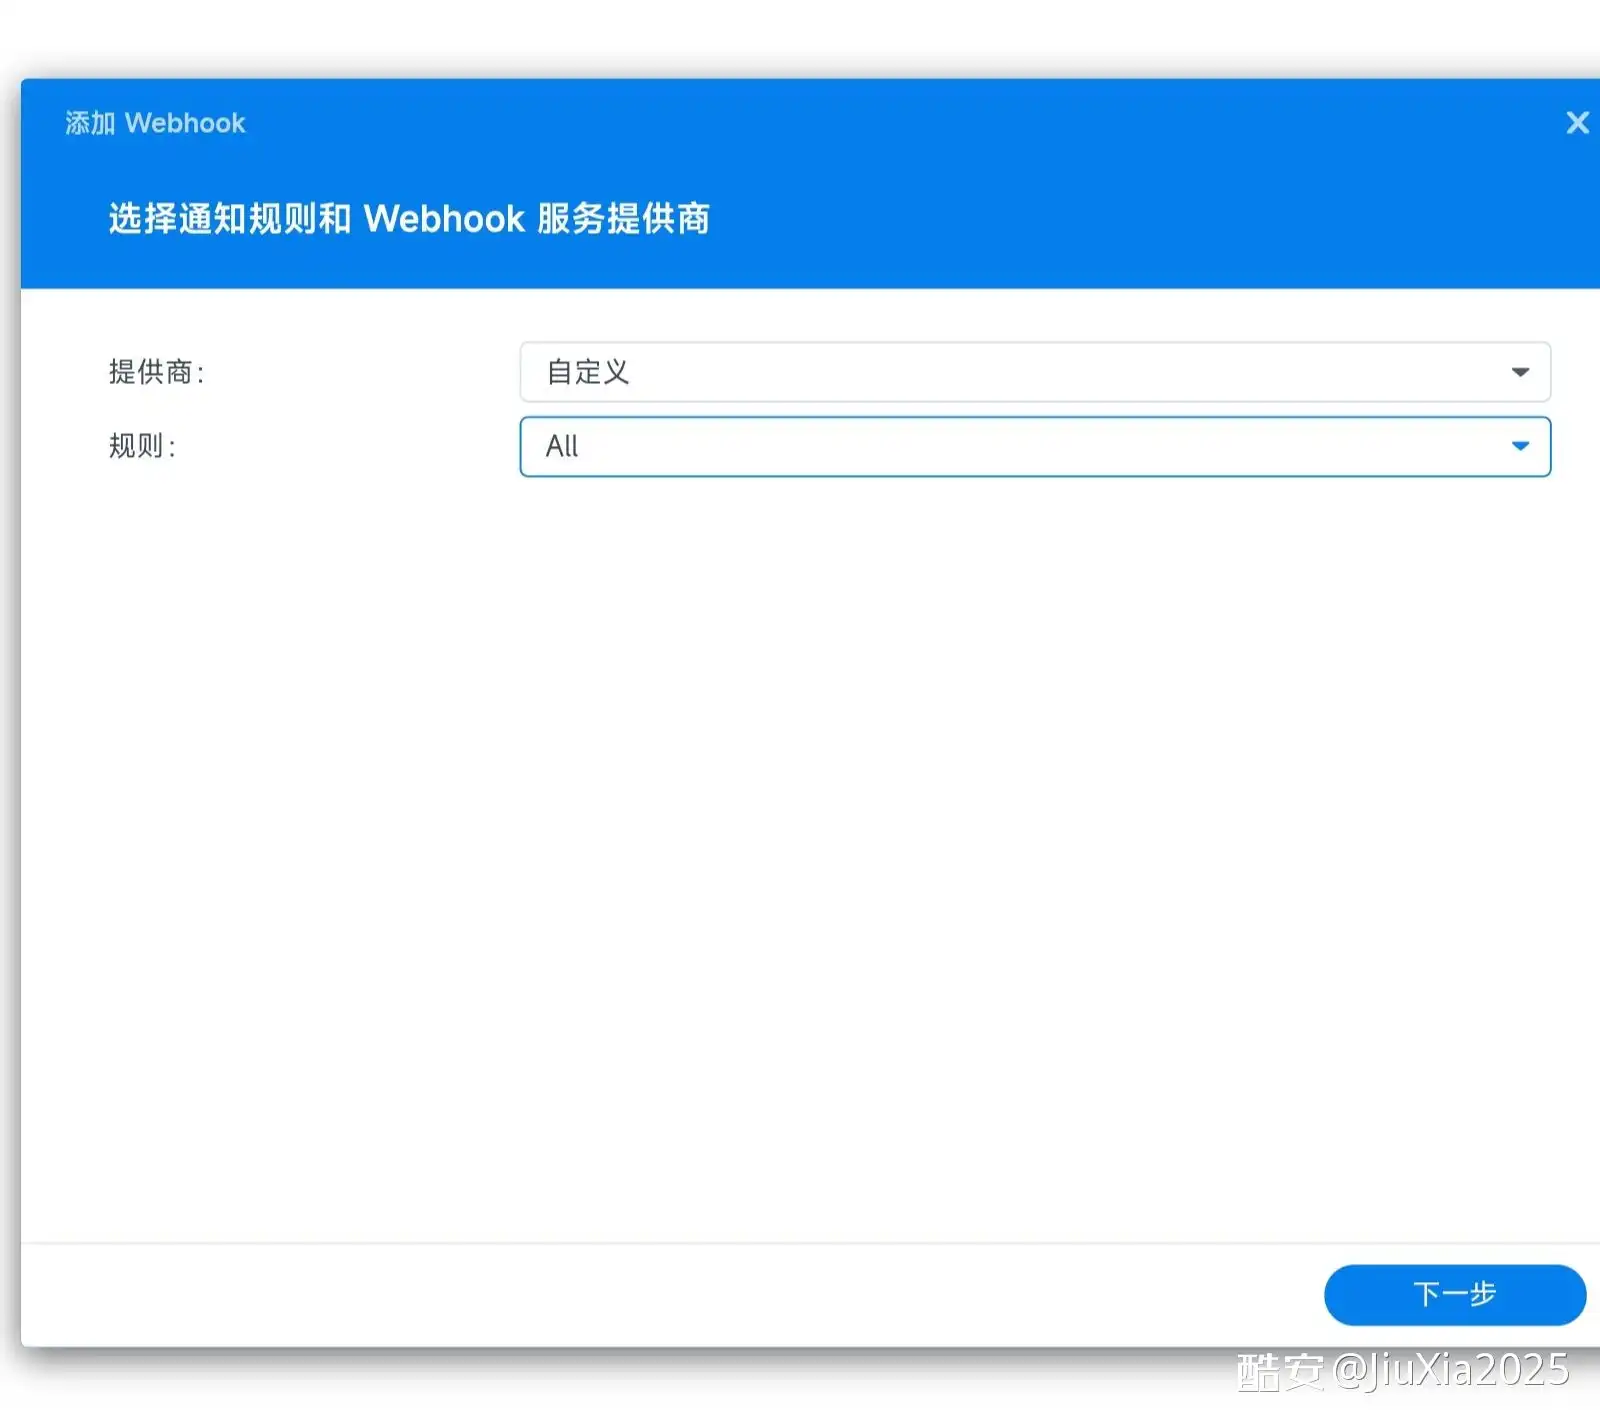Click the 规则 dropdown arrow

click(x=1520, y=446)
